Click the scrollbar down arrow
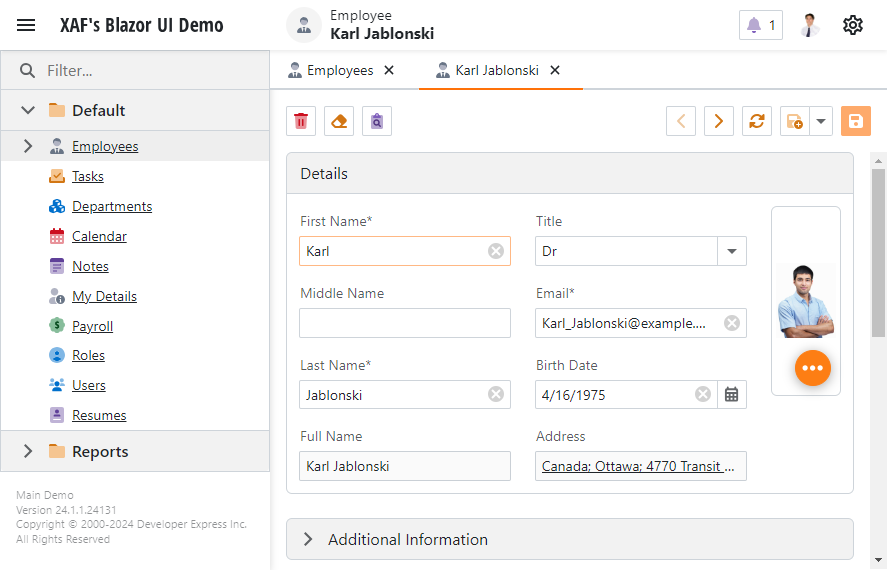The image size is (887, 570). tap(879, 560)
